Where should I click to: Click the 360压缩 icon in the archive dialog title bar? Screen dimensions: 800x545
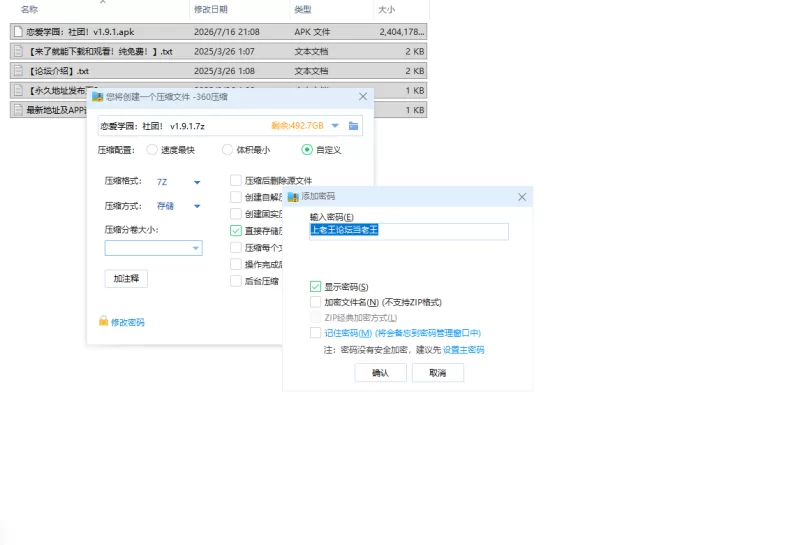(97, 97)
